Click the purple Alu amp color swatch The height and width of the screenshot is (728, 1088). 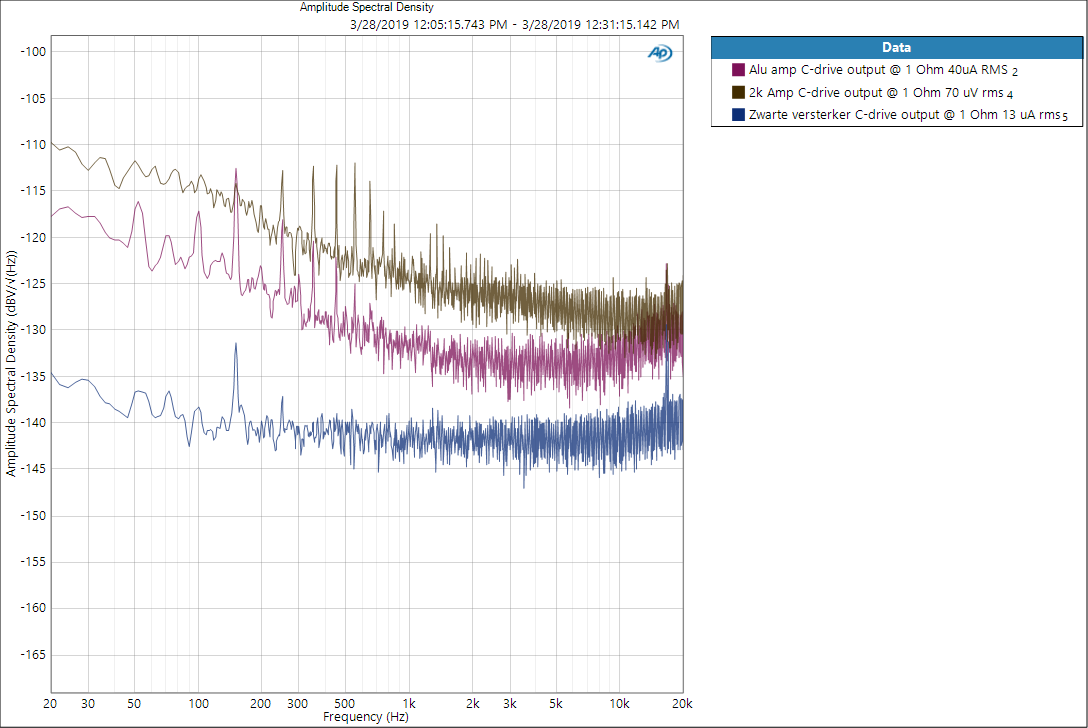[x=738, y=70]
